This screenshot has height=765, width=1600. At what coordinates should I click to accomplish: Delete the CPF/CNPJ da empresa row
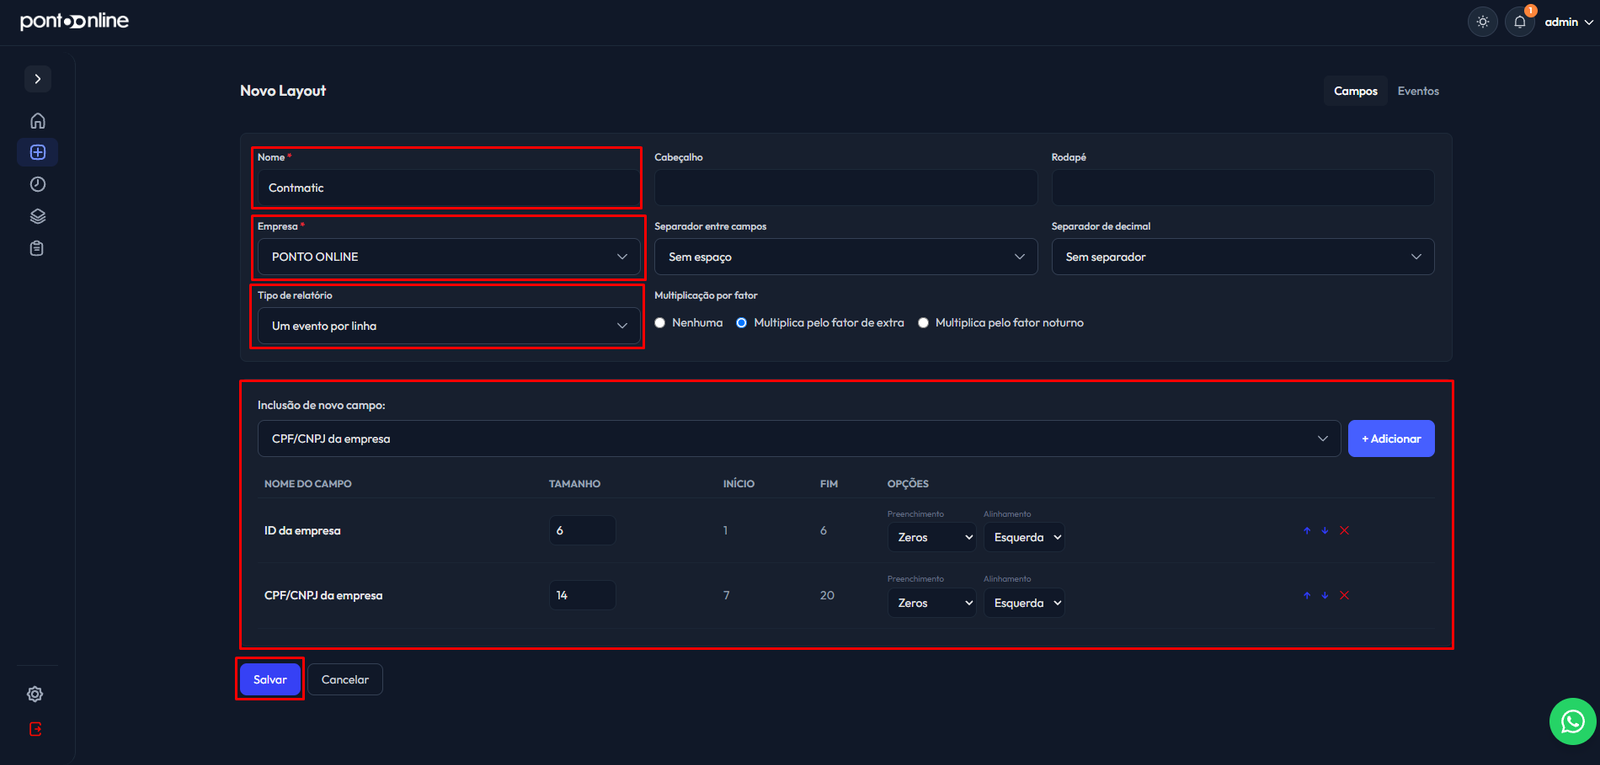coord(1344,595)
